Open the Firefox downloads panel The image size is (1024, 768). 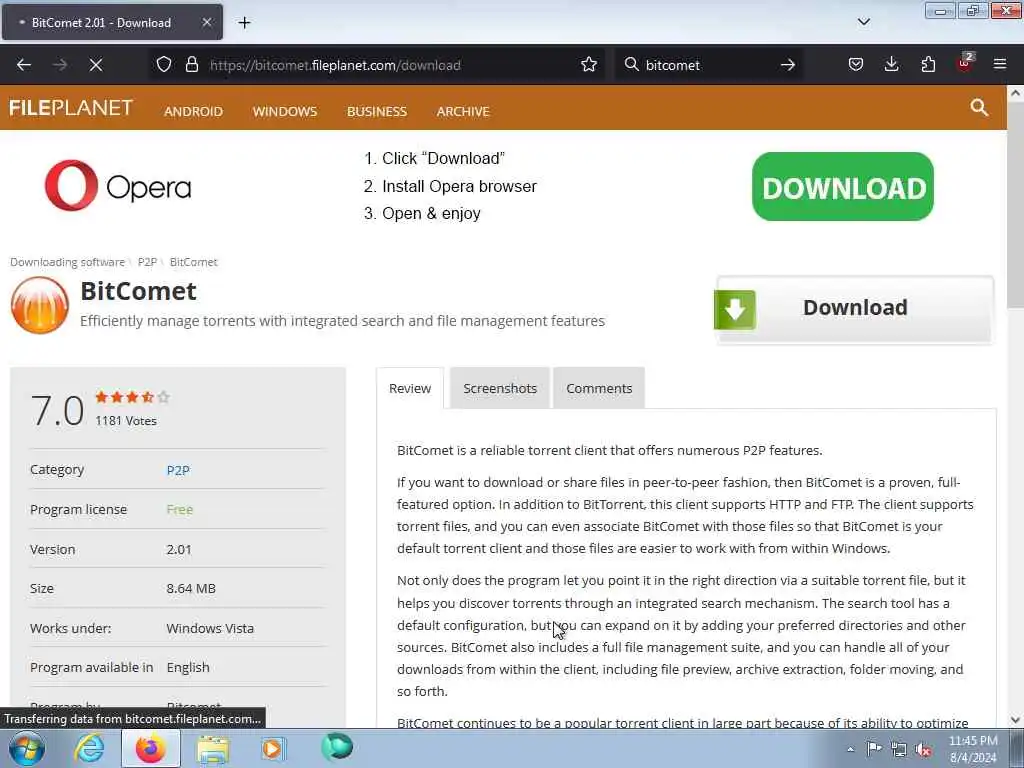click(x=891, y=65)
